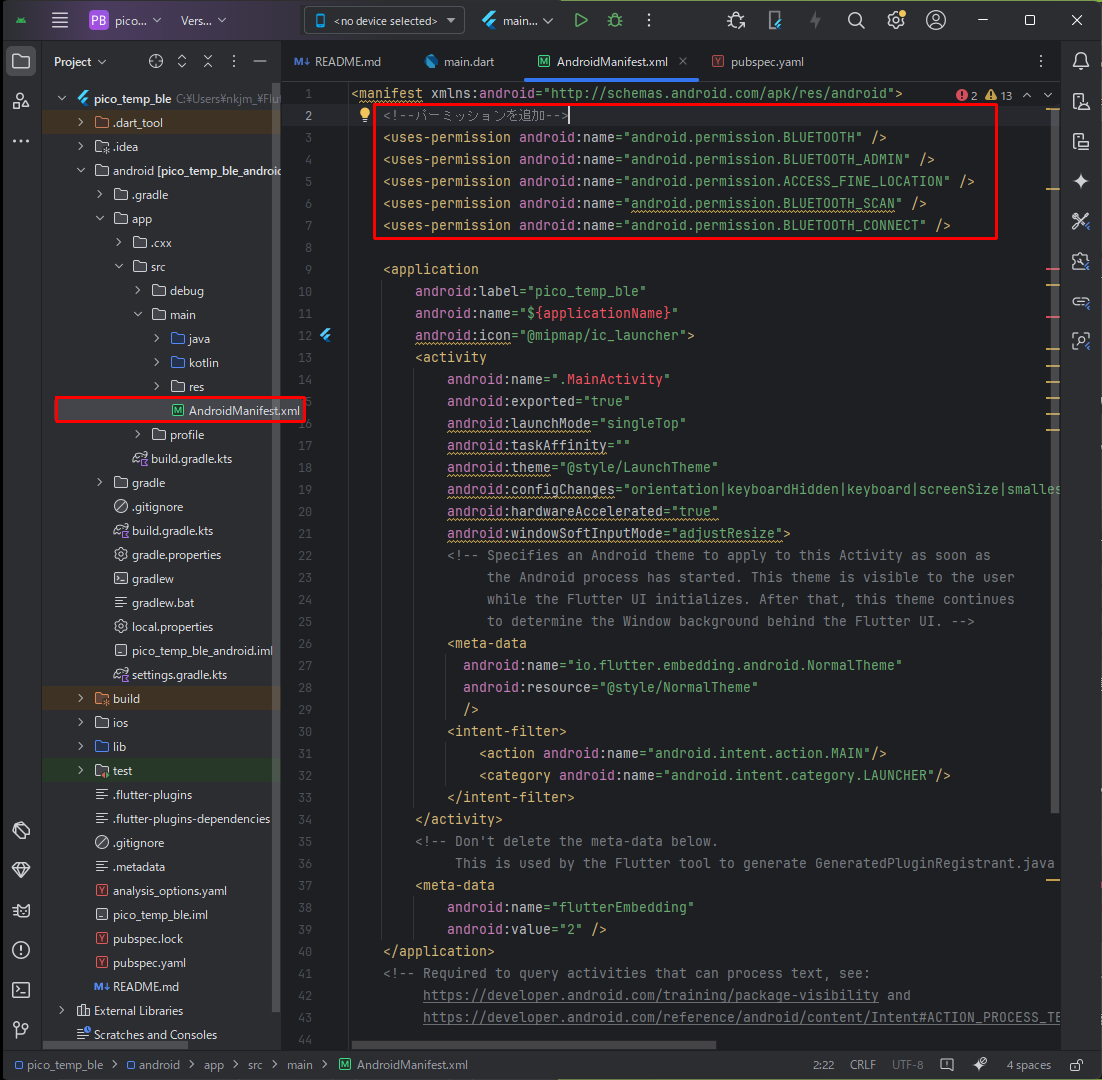Click the Search Everywhere magnifier icon

click(856, 20)
